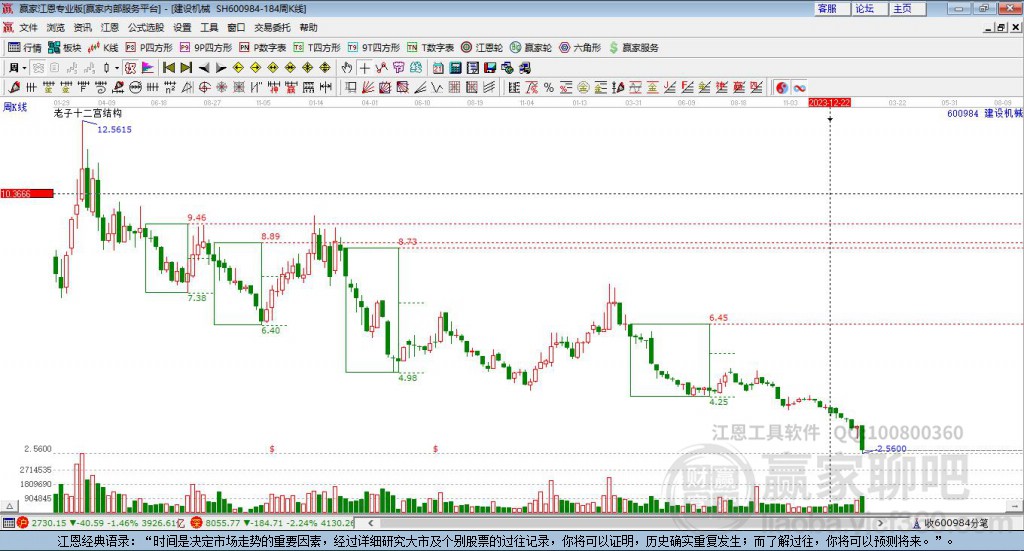Switch to the K线 chart tool
This screenshot has width=1024, height=551.
(x=103, y=48)
